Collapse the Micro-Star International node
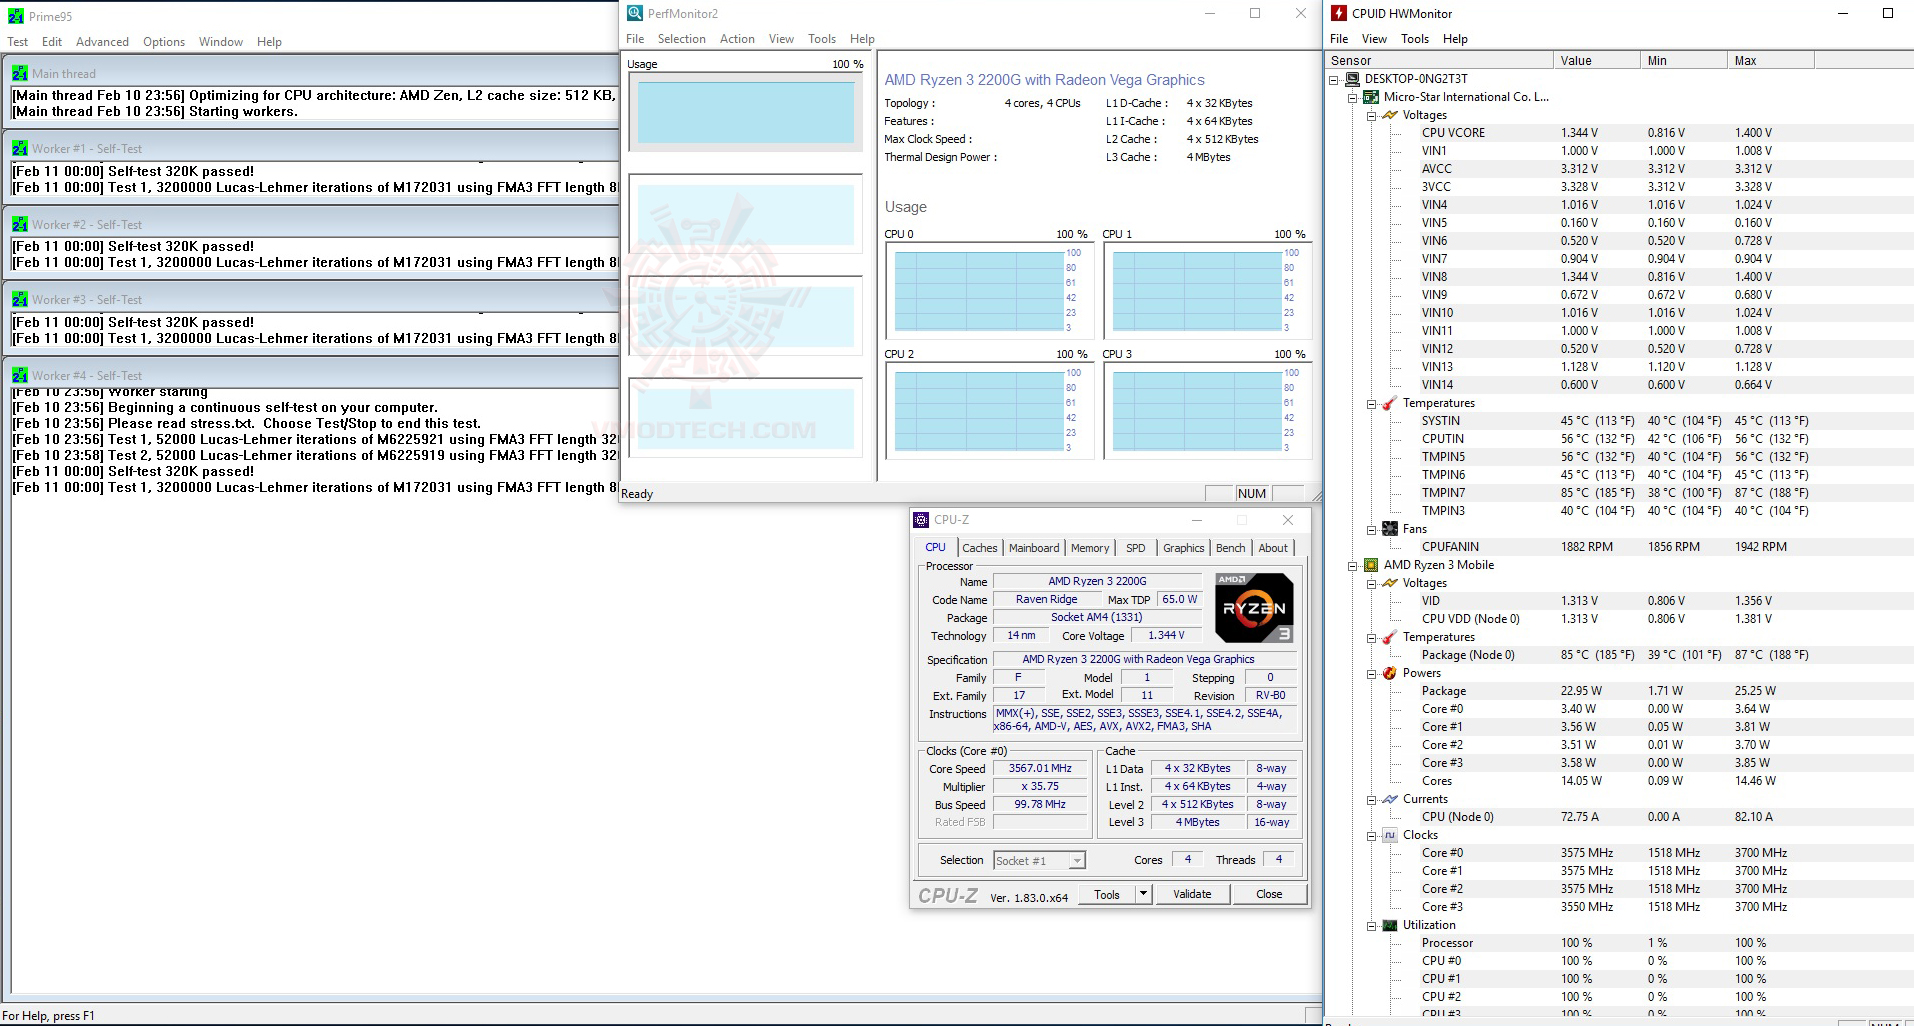Image resolution: width=1914 pixels, height=1026 pixels. pyautogui.click(x=1353, y=97)
